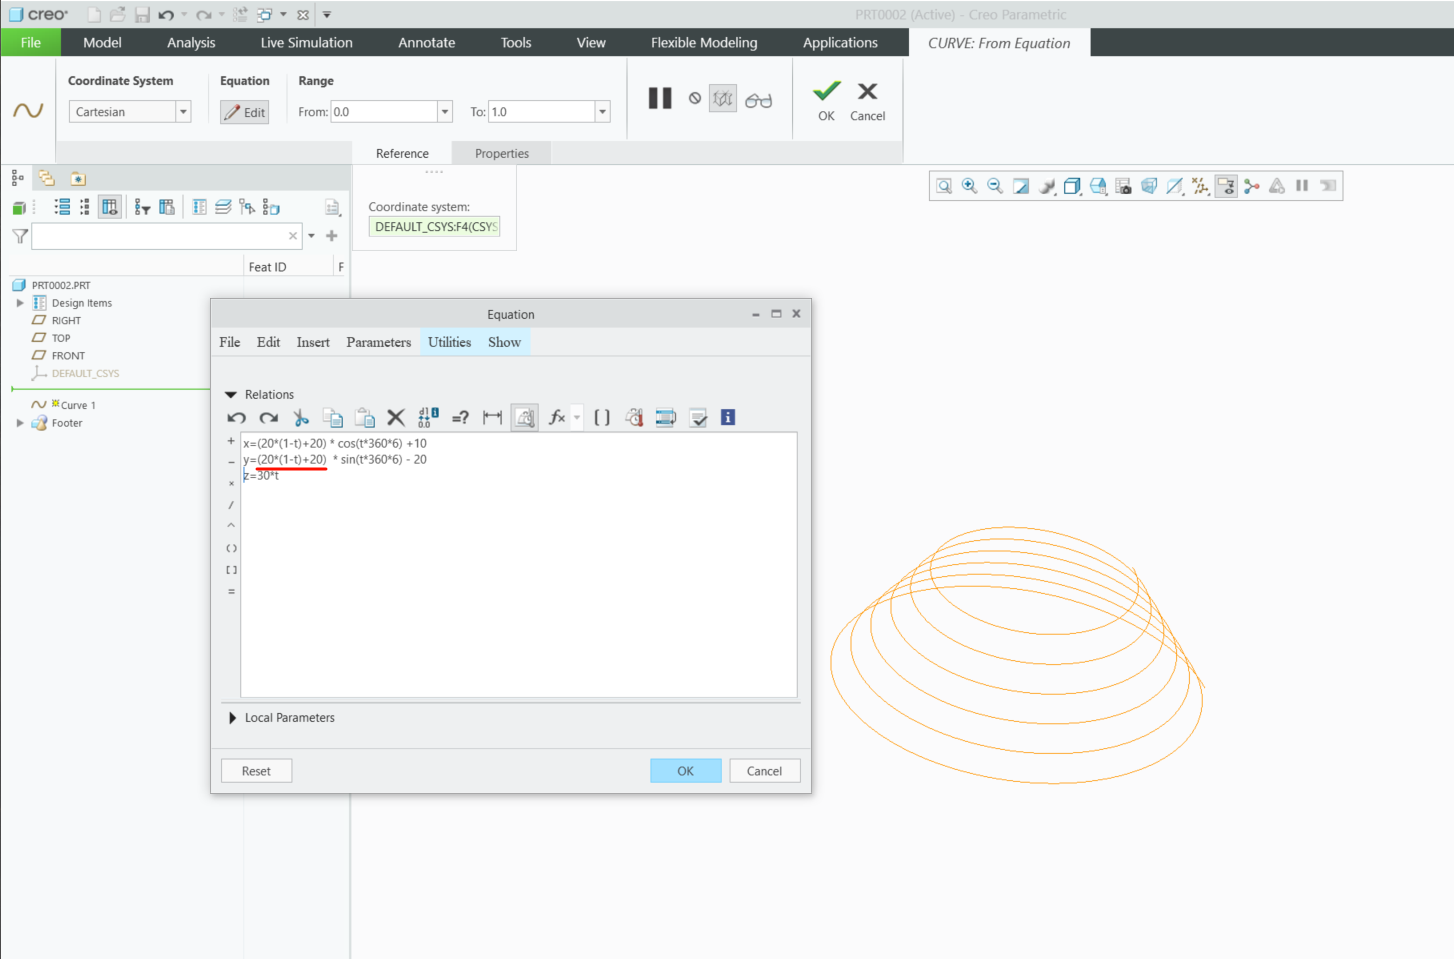Copy relation text in Equation dialog
1454x959 pixels.
tap(333, 418)
